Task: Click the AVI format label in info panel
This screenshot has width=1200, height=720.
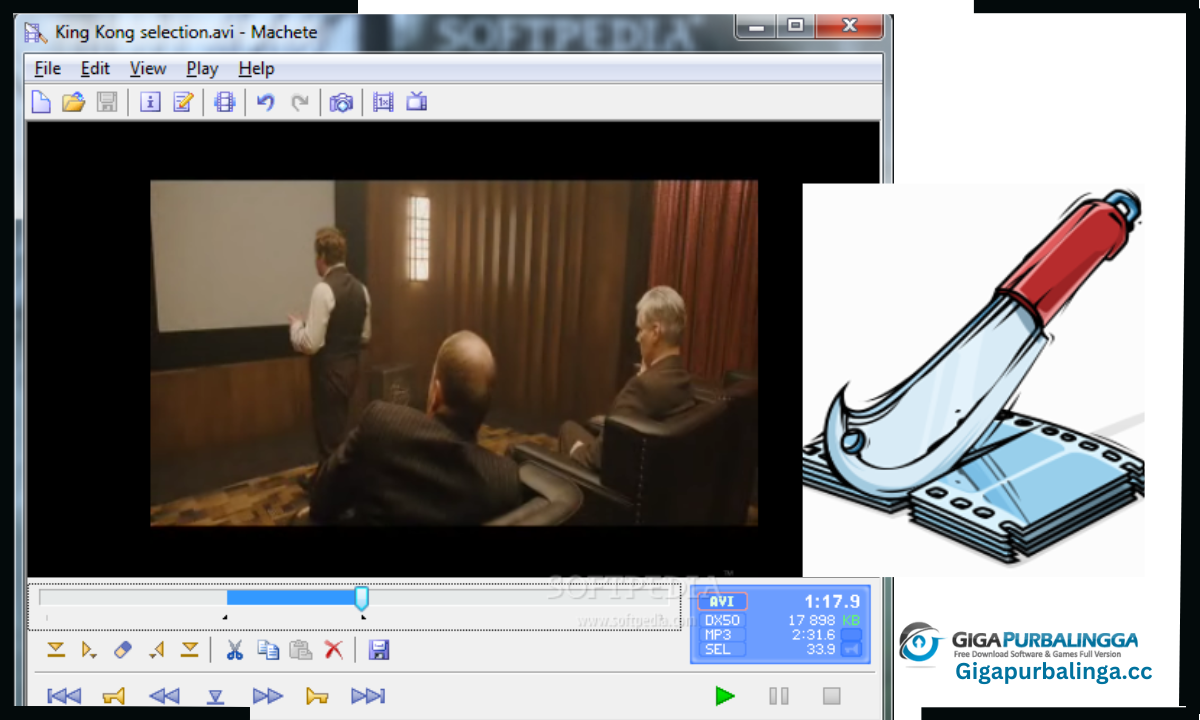Action: coord(722,602)
